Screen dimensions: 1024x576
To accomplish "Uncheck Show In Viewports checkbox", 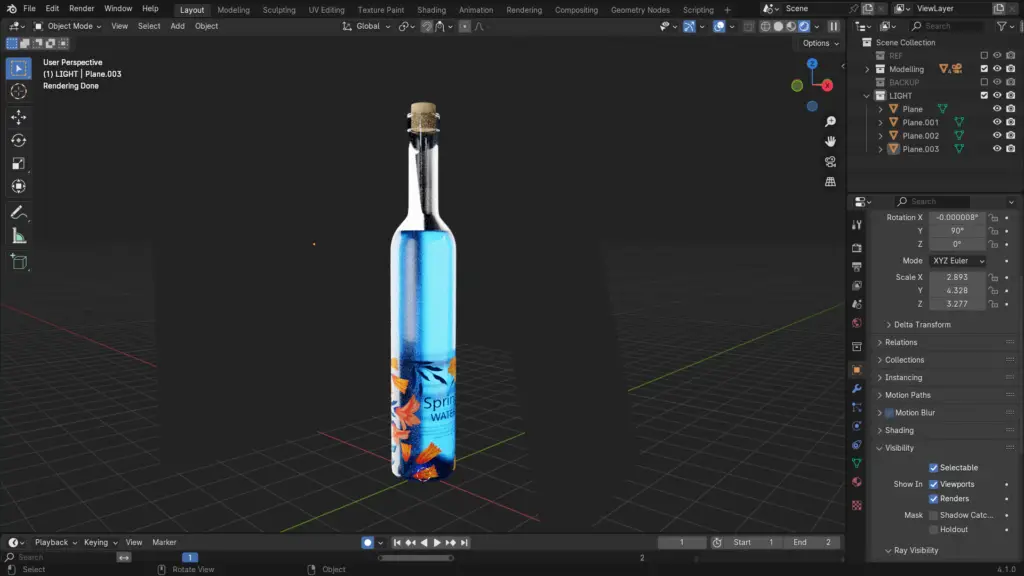I will 933,484.
